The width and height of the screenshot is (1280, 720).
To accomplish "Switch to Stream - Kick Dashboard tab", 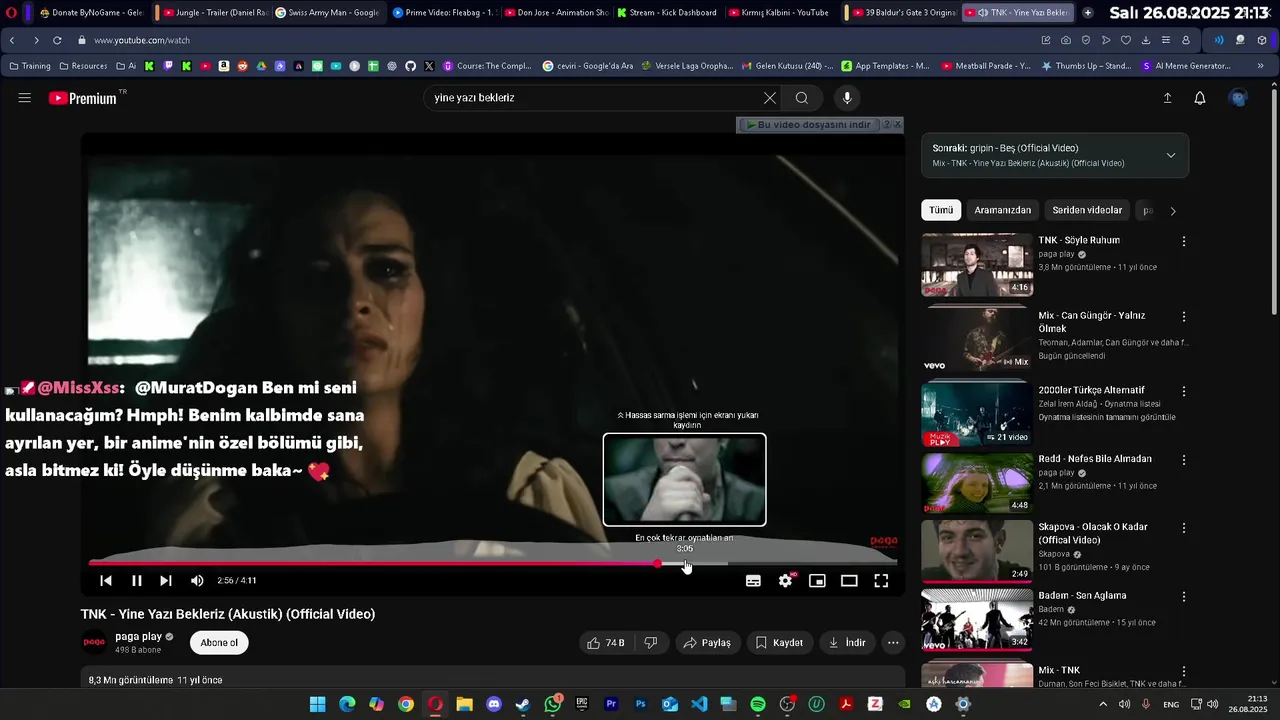I will point(667,13).
